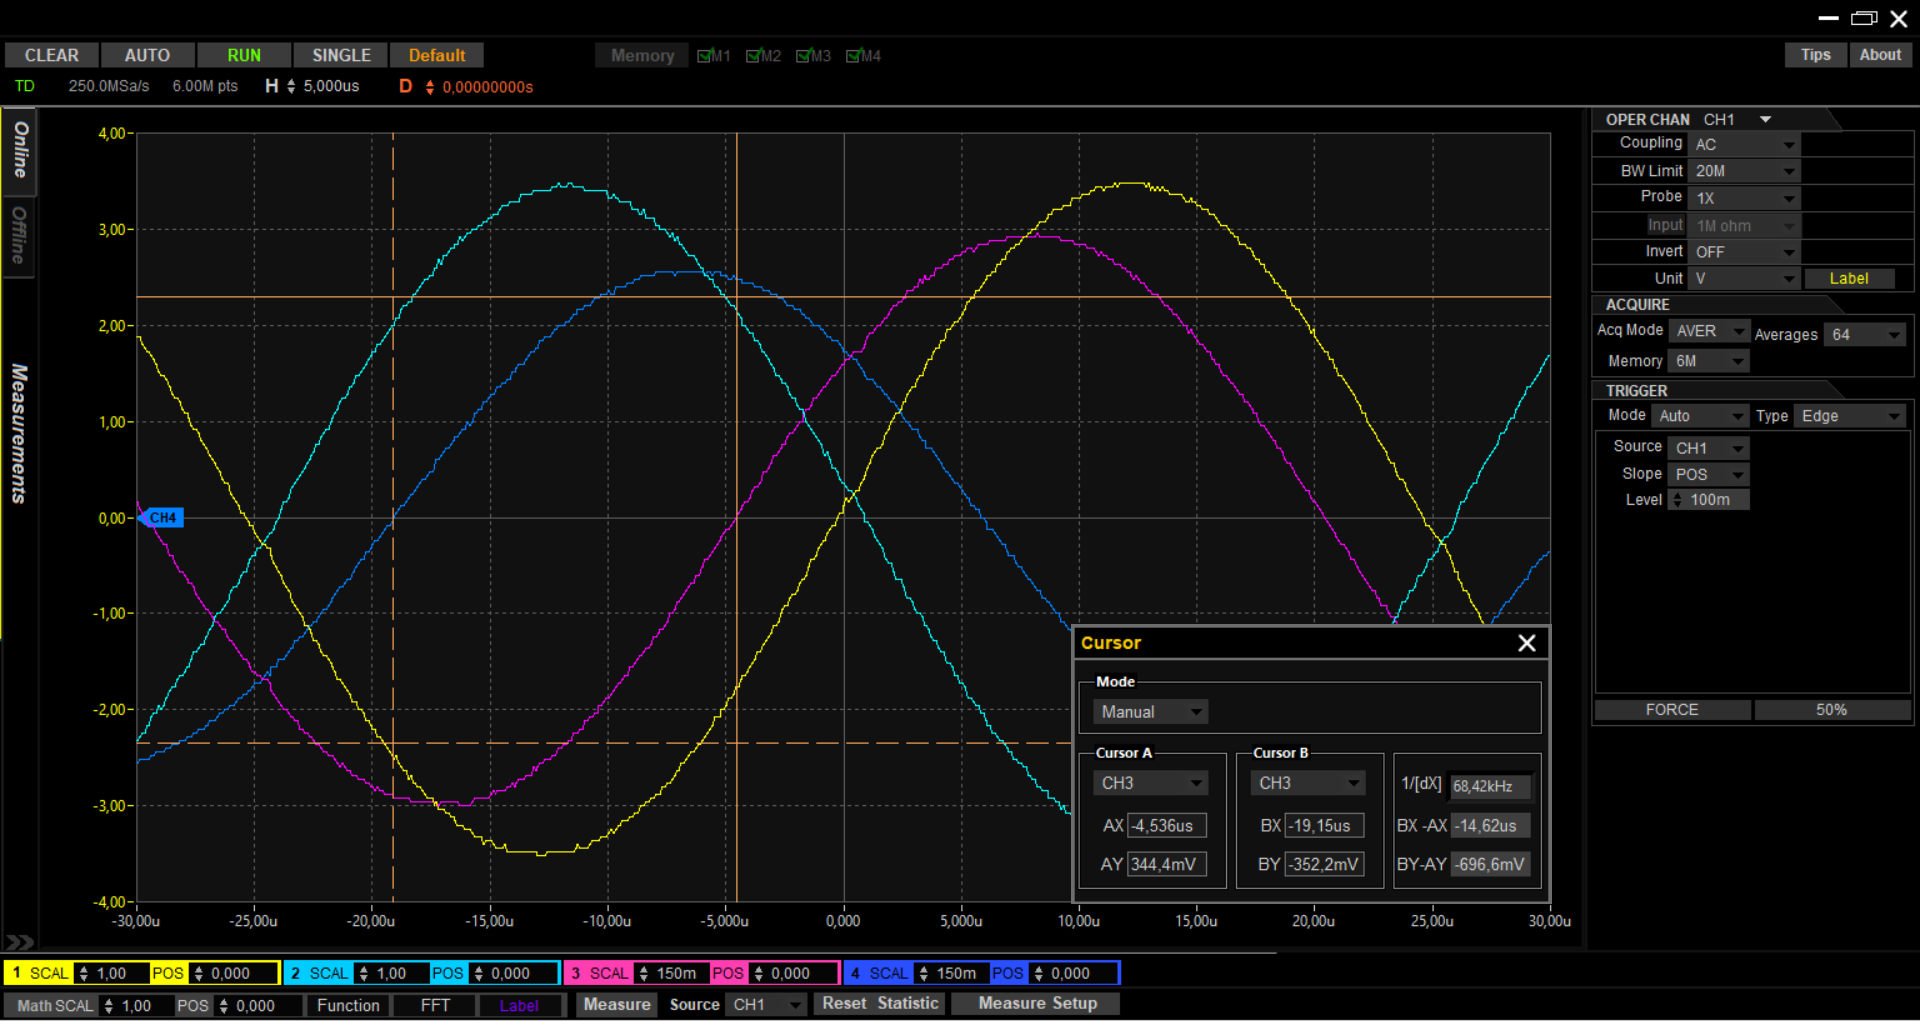This screenshot has width=1920, height=1021.
Task: Click the Measure button
Action: click(x=617, y=1005)
